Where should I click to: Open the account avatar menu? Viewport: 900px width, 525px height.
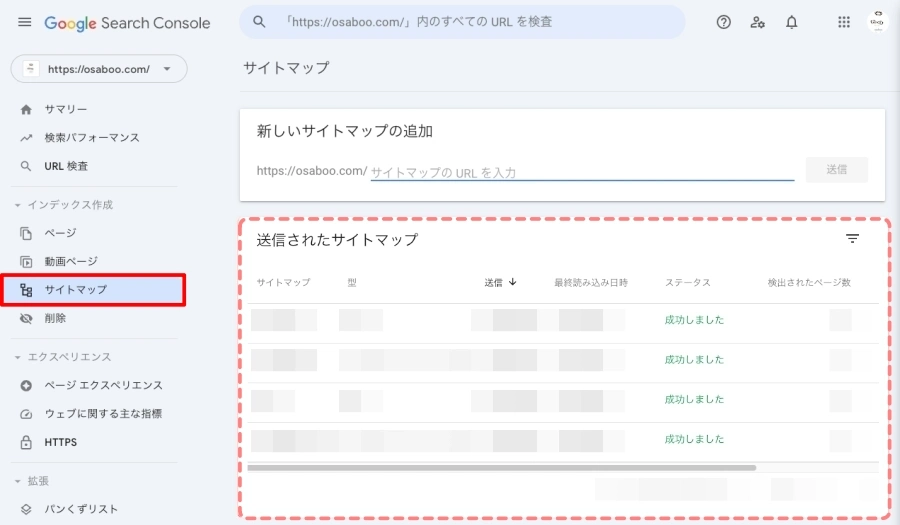click(878, 22)
